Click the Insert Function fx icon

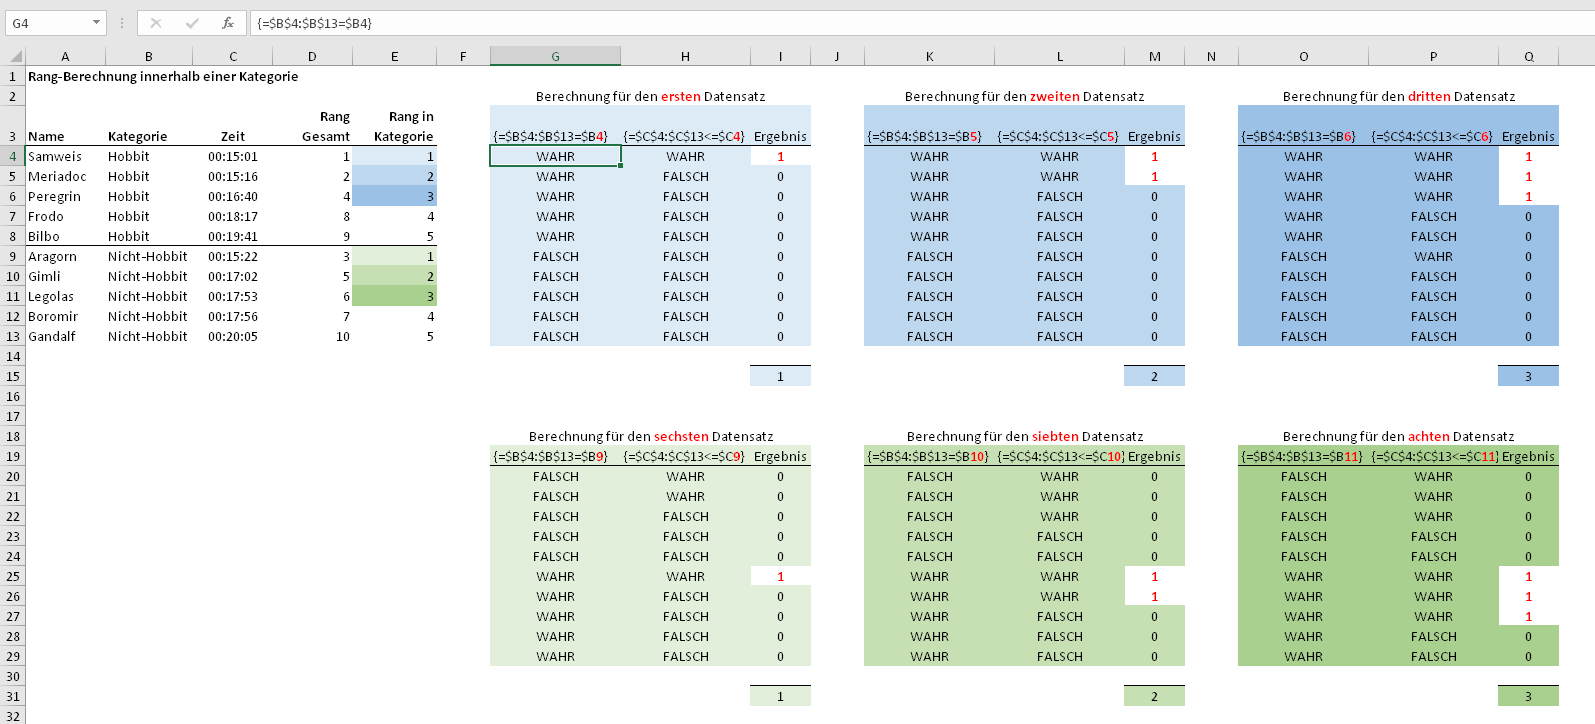point(228,23)
